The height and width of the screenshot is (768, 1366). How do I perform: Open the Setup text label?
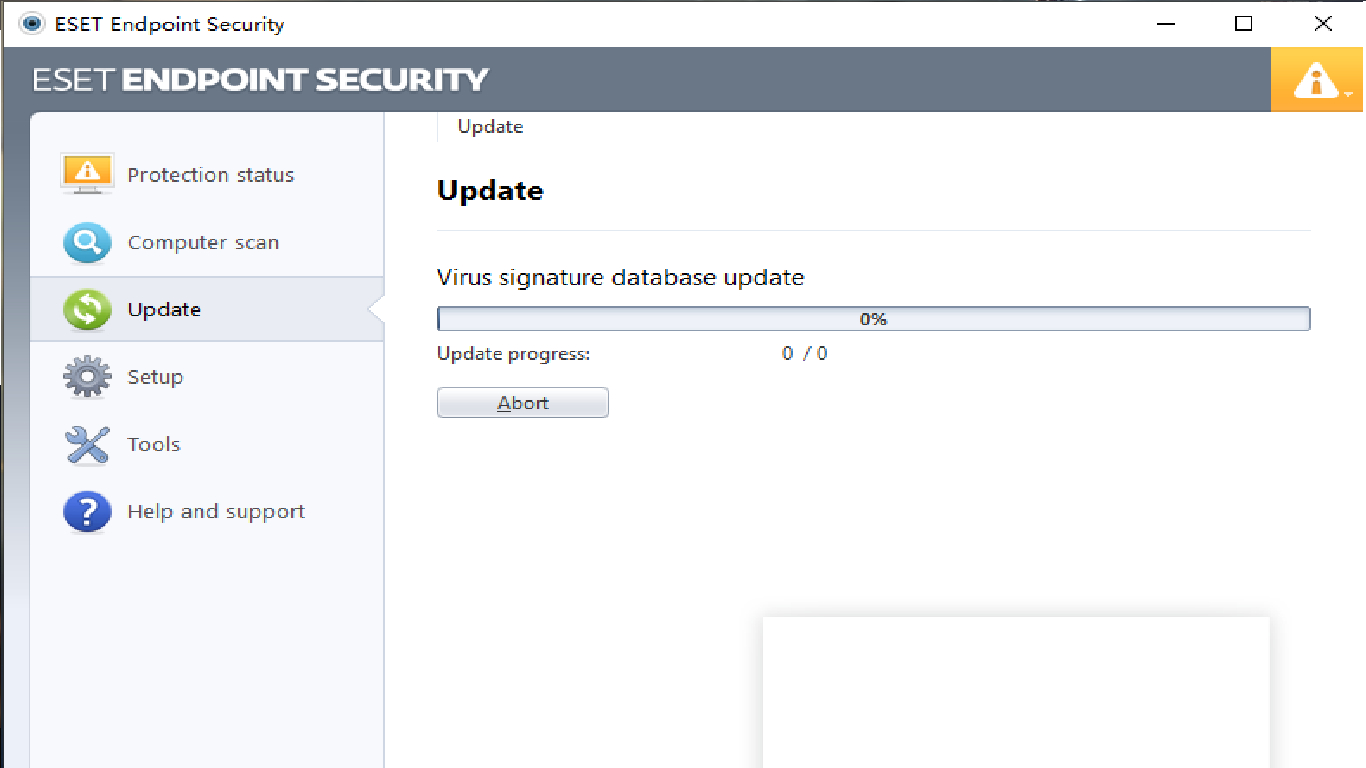click(155, 377)
